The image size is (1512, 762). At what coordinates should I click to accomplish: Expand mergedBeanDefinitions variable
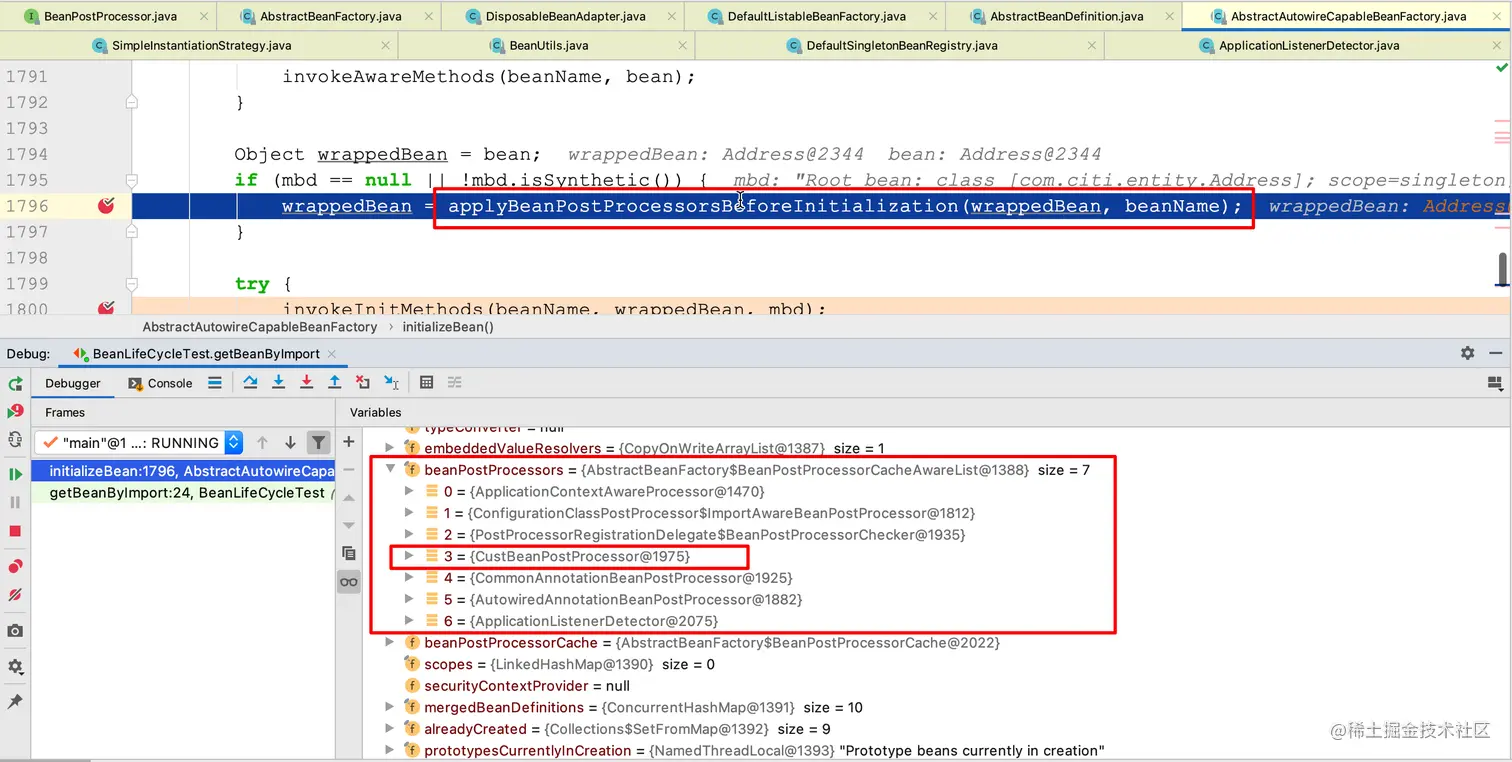[x=390, y=707]
